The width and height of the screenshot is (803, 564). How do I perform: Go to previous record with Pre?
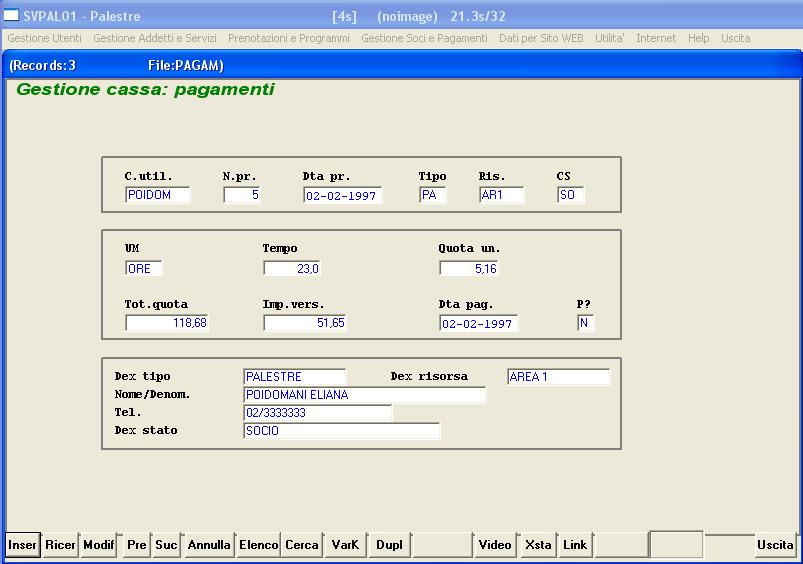click(x=137, y=545)
